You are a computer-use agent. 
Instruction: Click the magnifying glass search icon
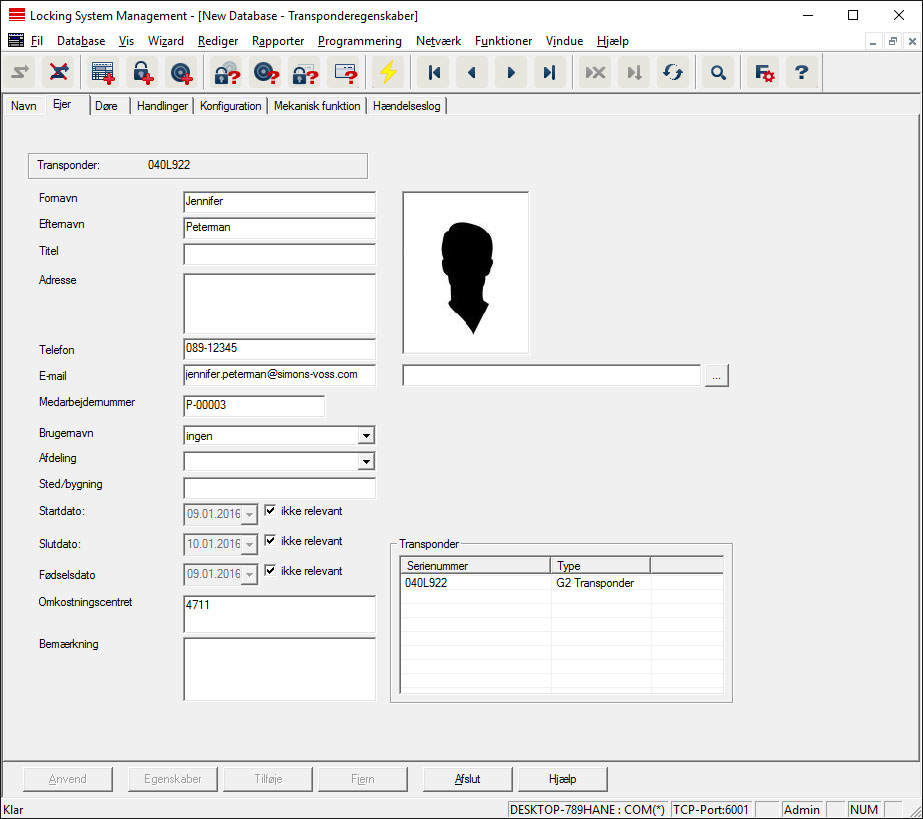click(717, 73)
